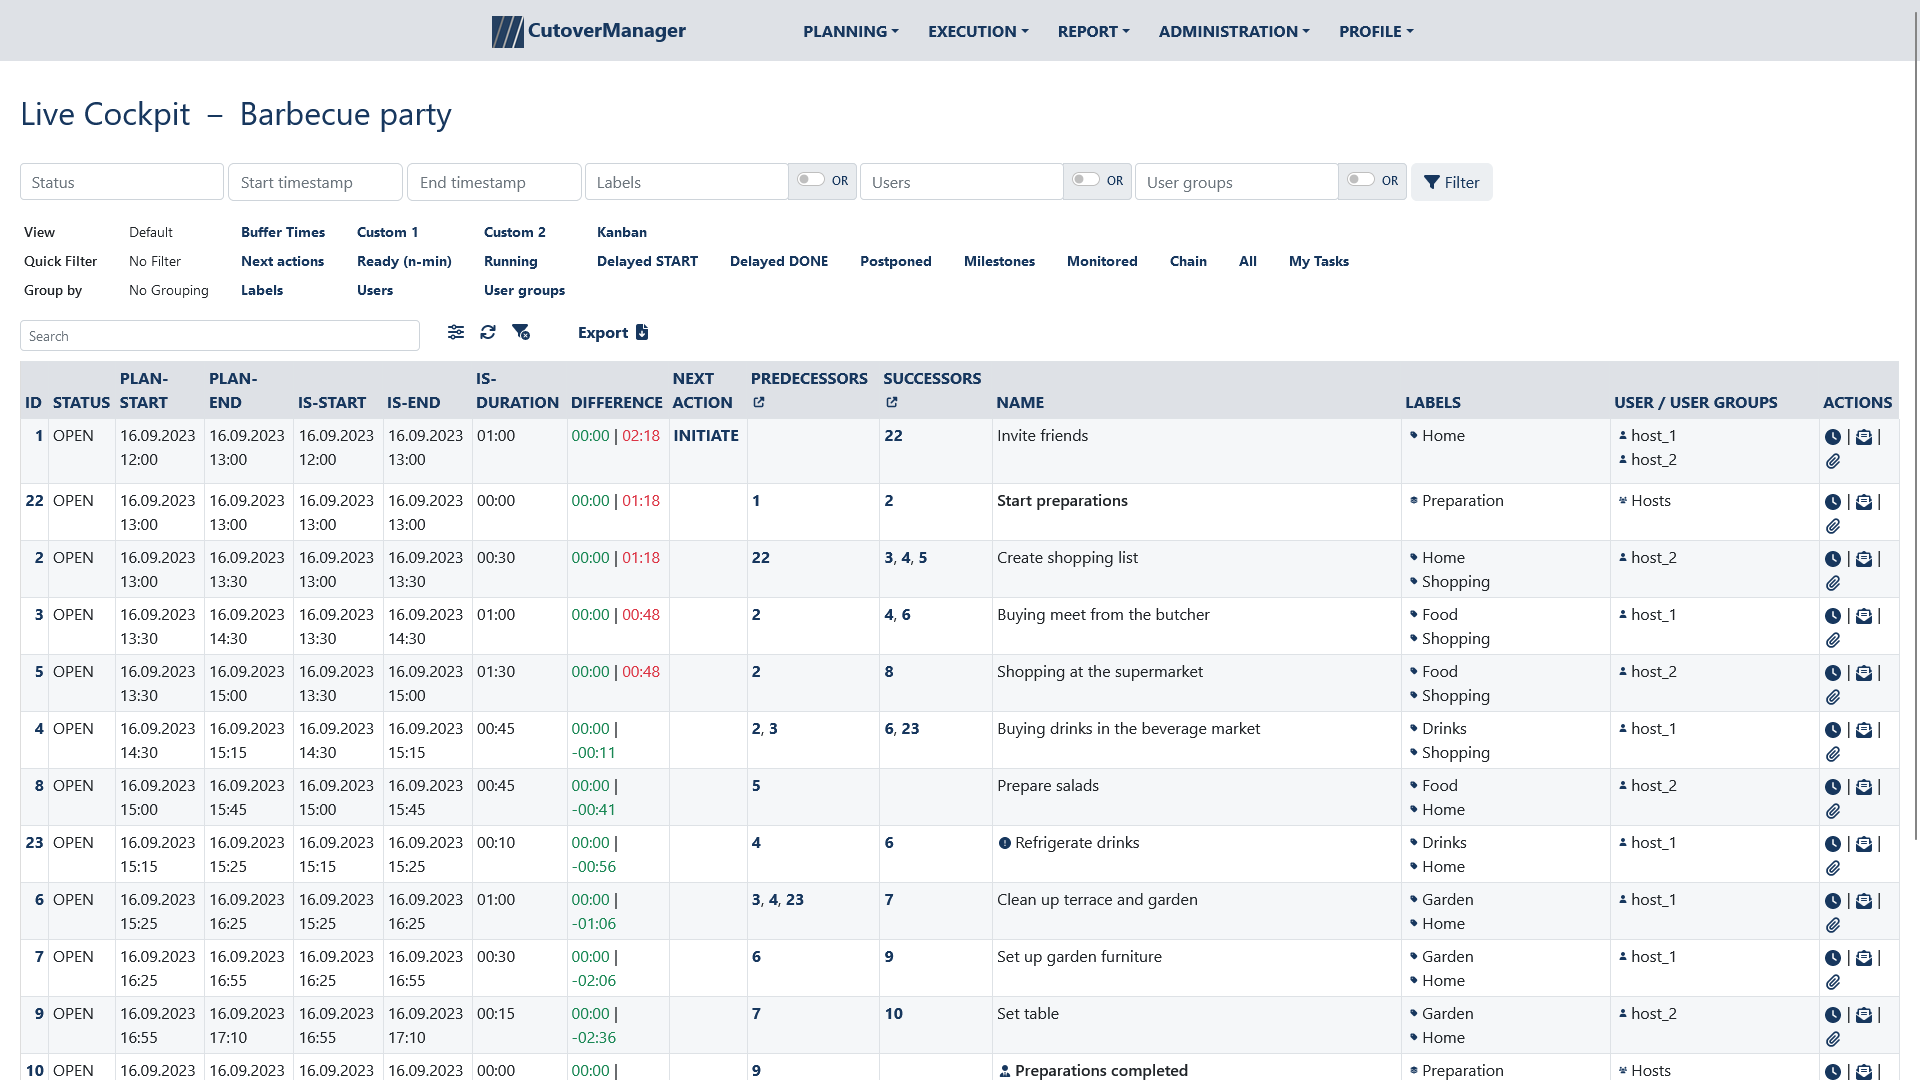Click the refresh icon near Search bar
Screen dimensions: 1920x1080
point(487,332)
